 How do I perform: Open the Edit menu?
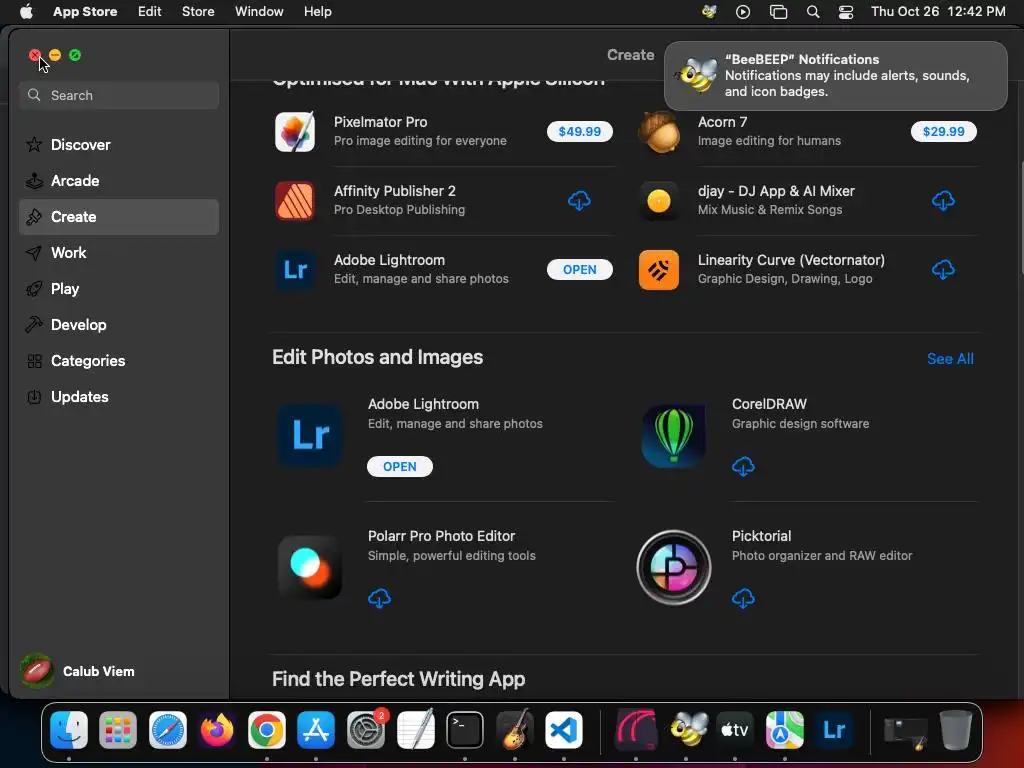point(150,12)
